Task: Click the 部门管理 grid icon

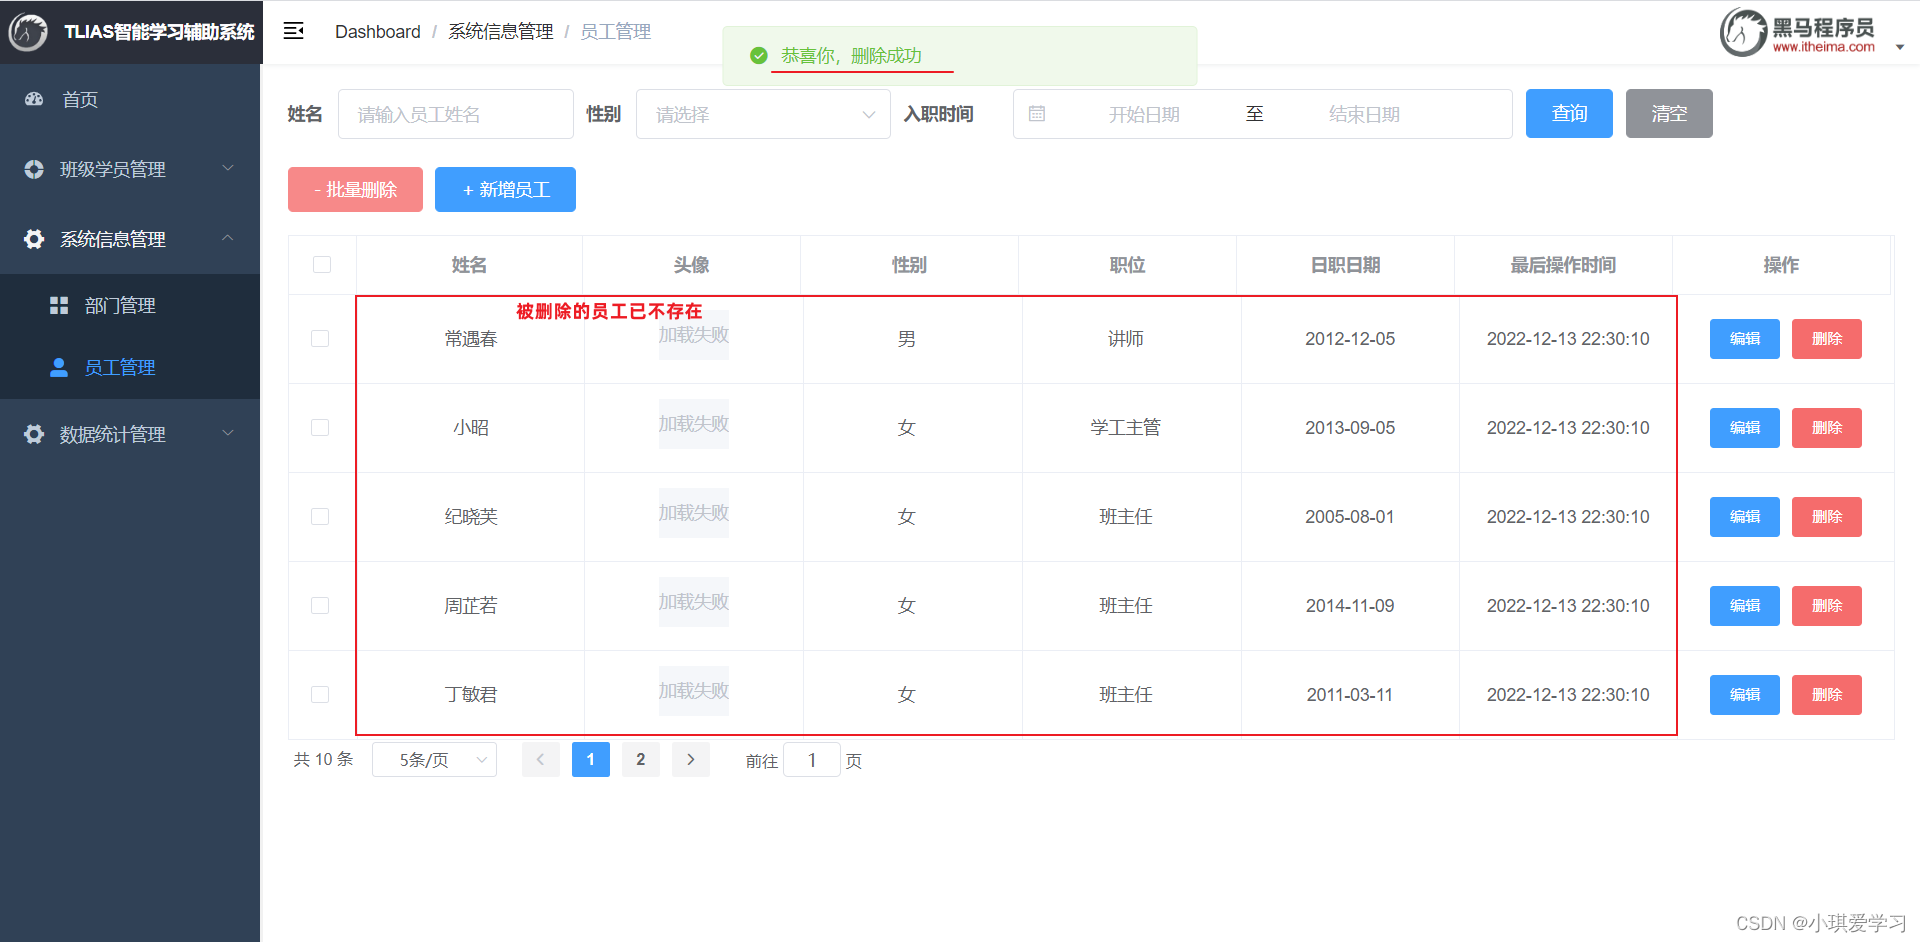Action: [x=59, y=305]
